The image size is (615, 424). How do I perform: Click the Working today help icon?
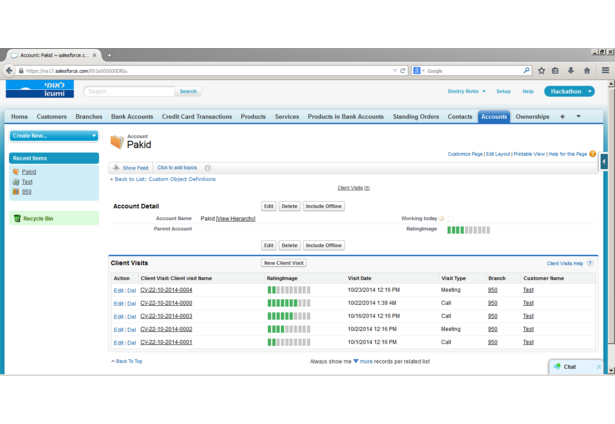441,218
